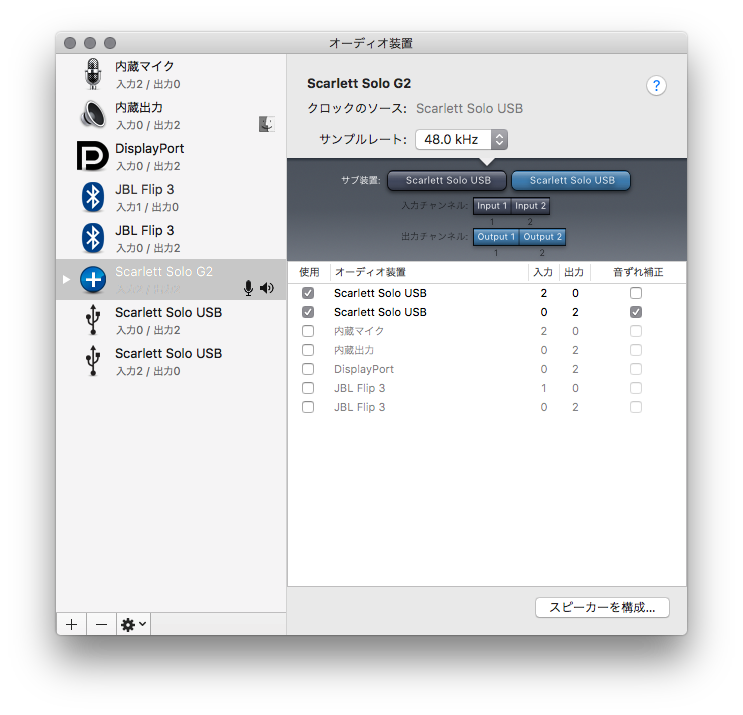Select DisplayPort in device list

click(x=171, y=156)
